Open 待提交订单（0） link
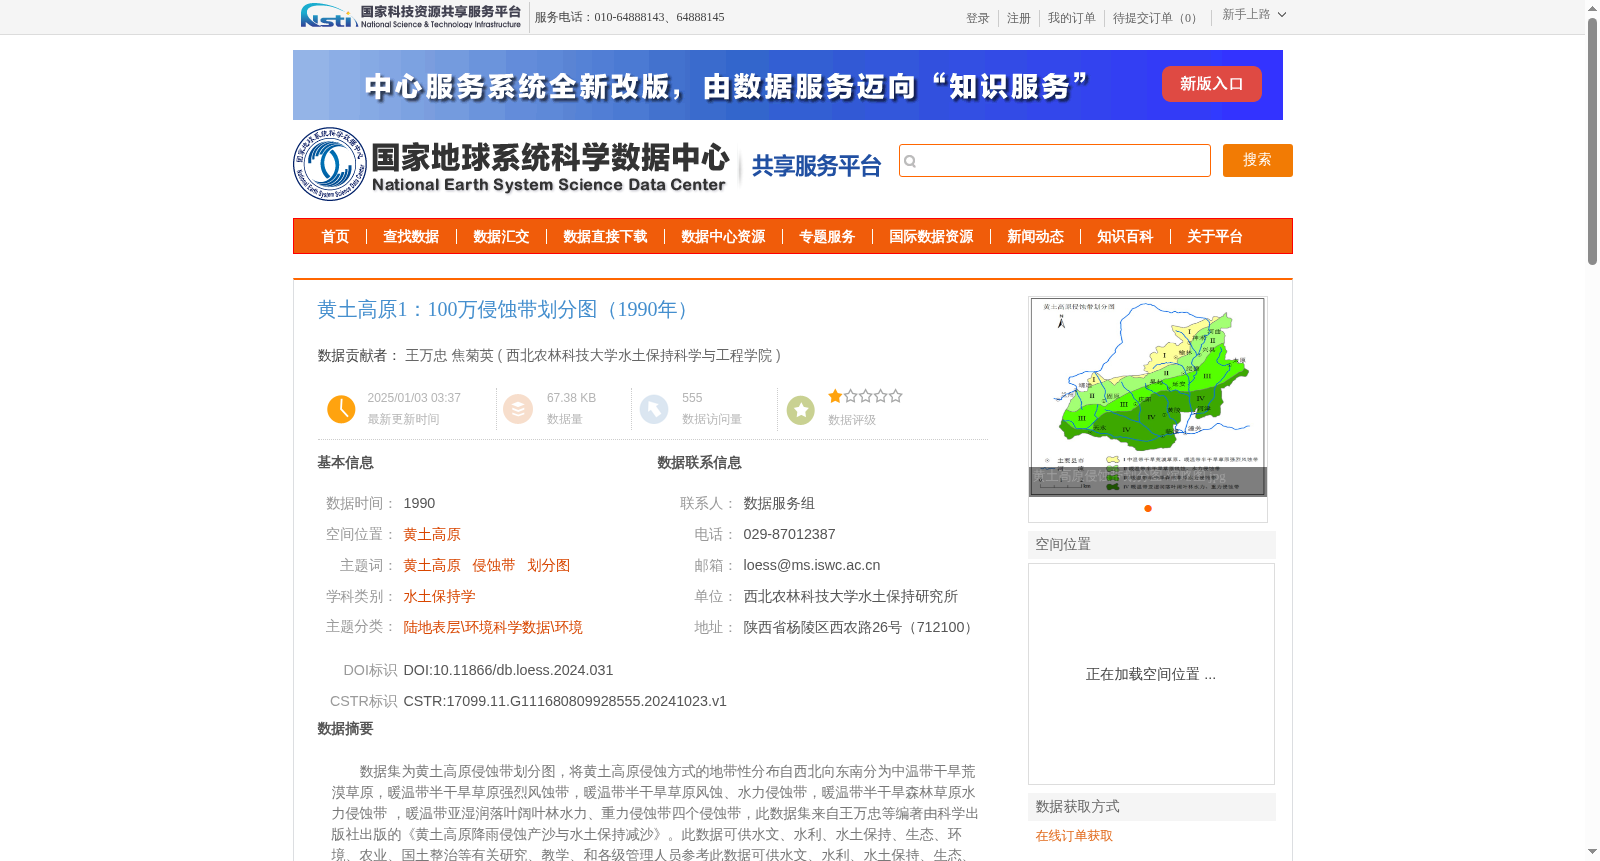 [1157, 18]
